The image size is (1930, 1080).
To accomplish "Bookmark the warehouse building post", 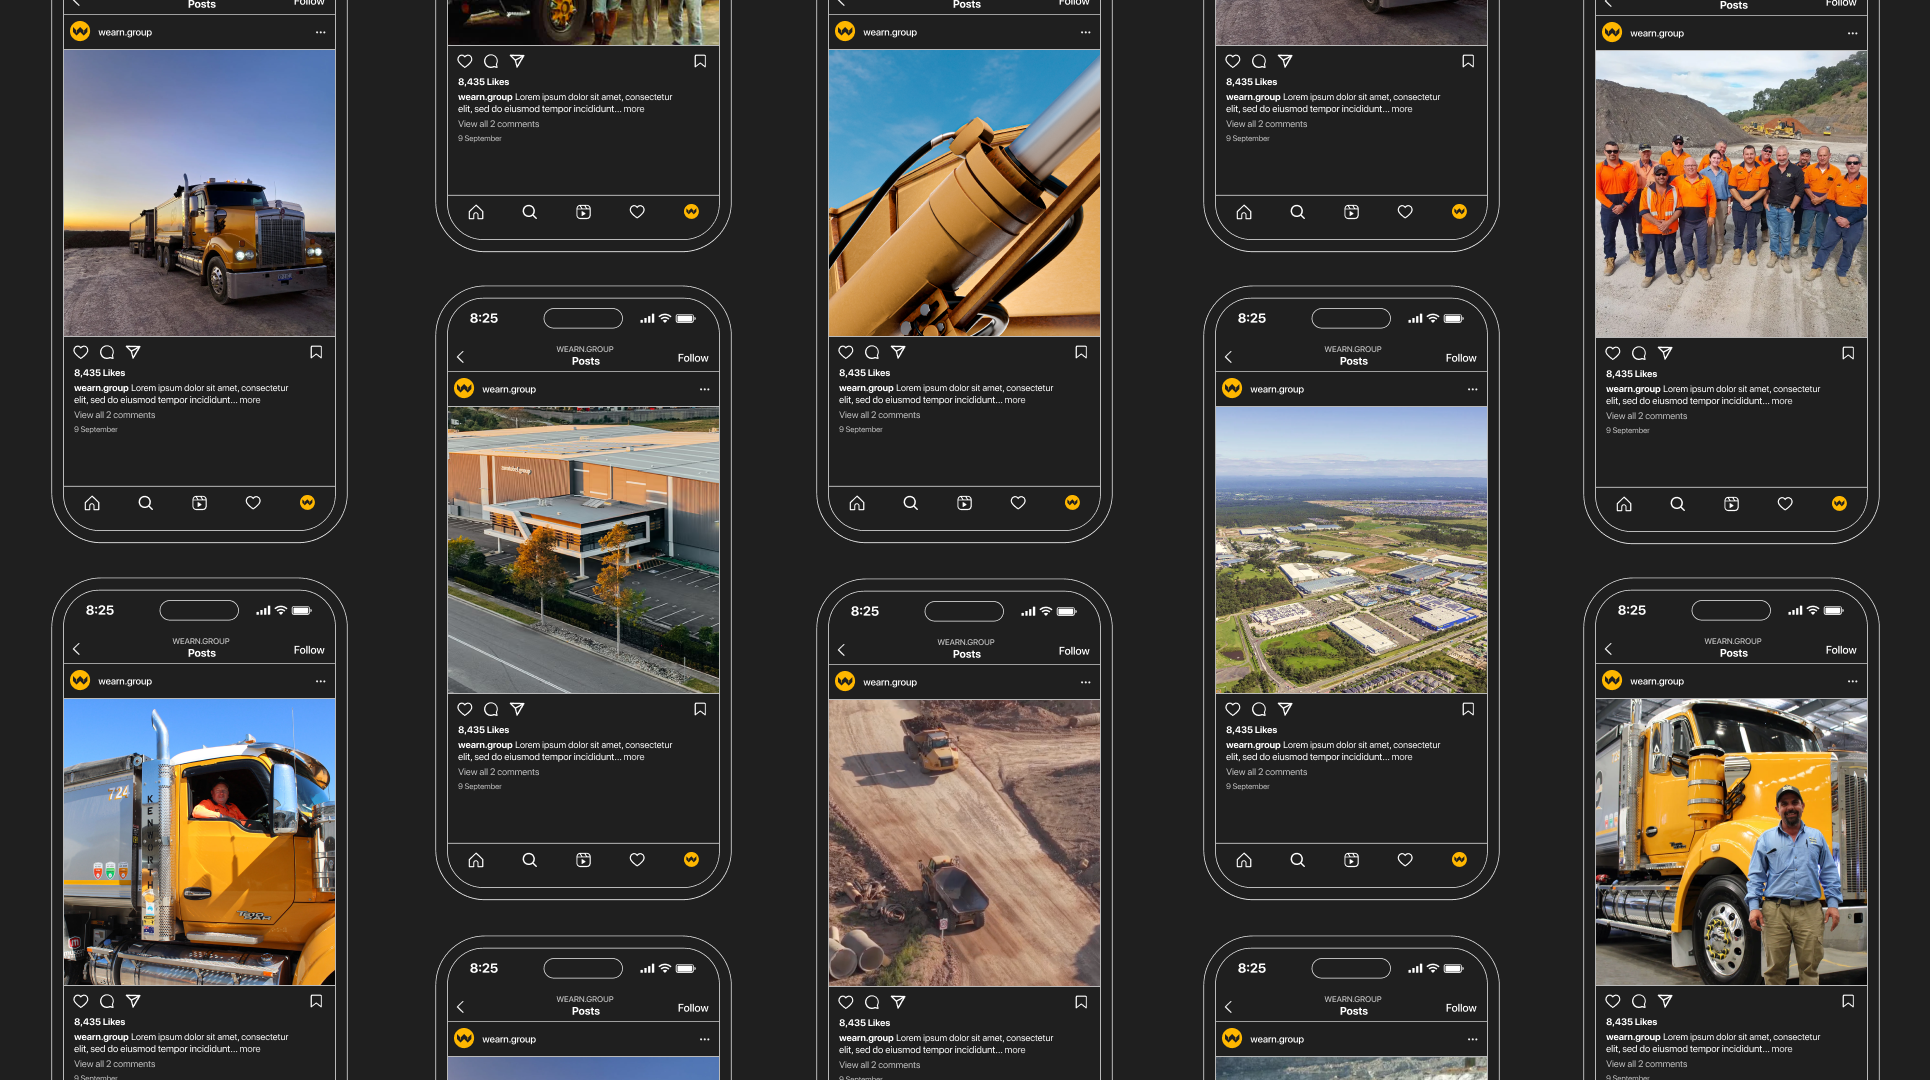I will (x=700, y=709).
